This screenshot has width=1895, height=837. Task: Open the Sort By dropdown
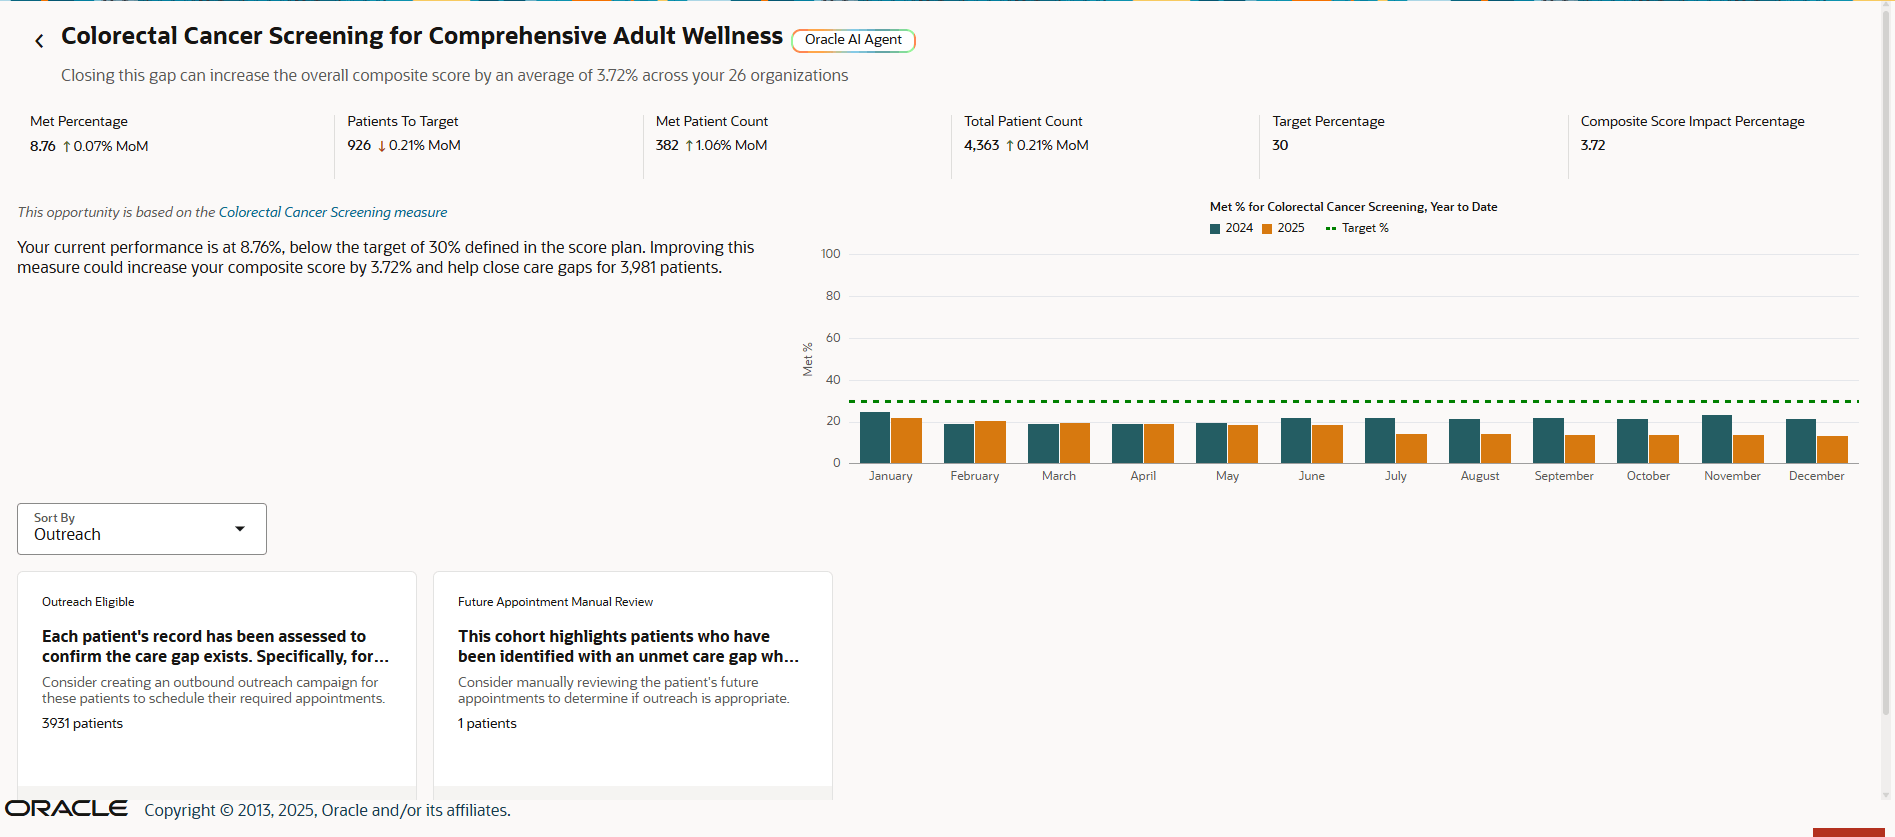[x=141, y=528]
